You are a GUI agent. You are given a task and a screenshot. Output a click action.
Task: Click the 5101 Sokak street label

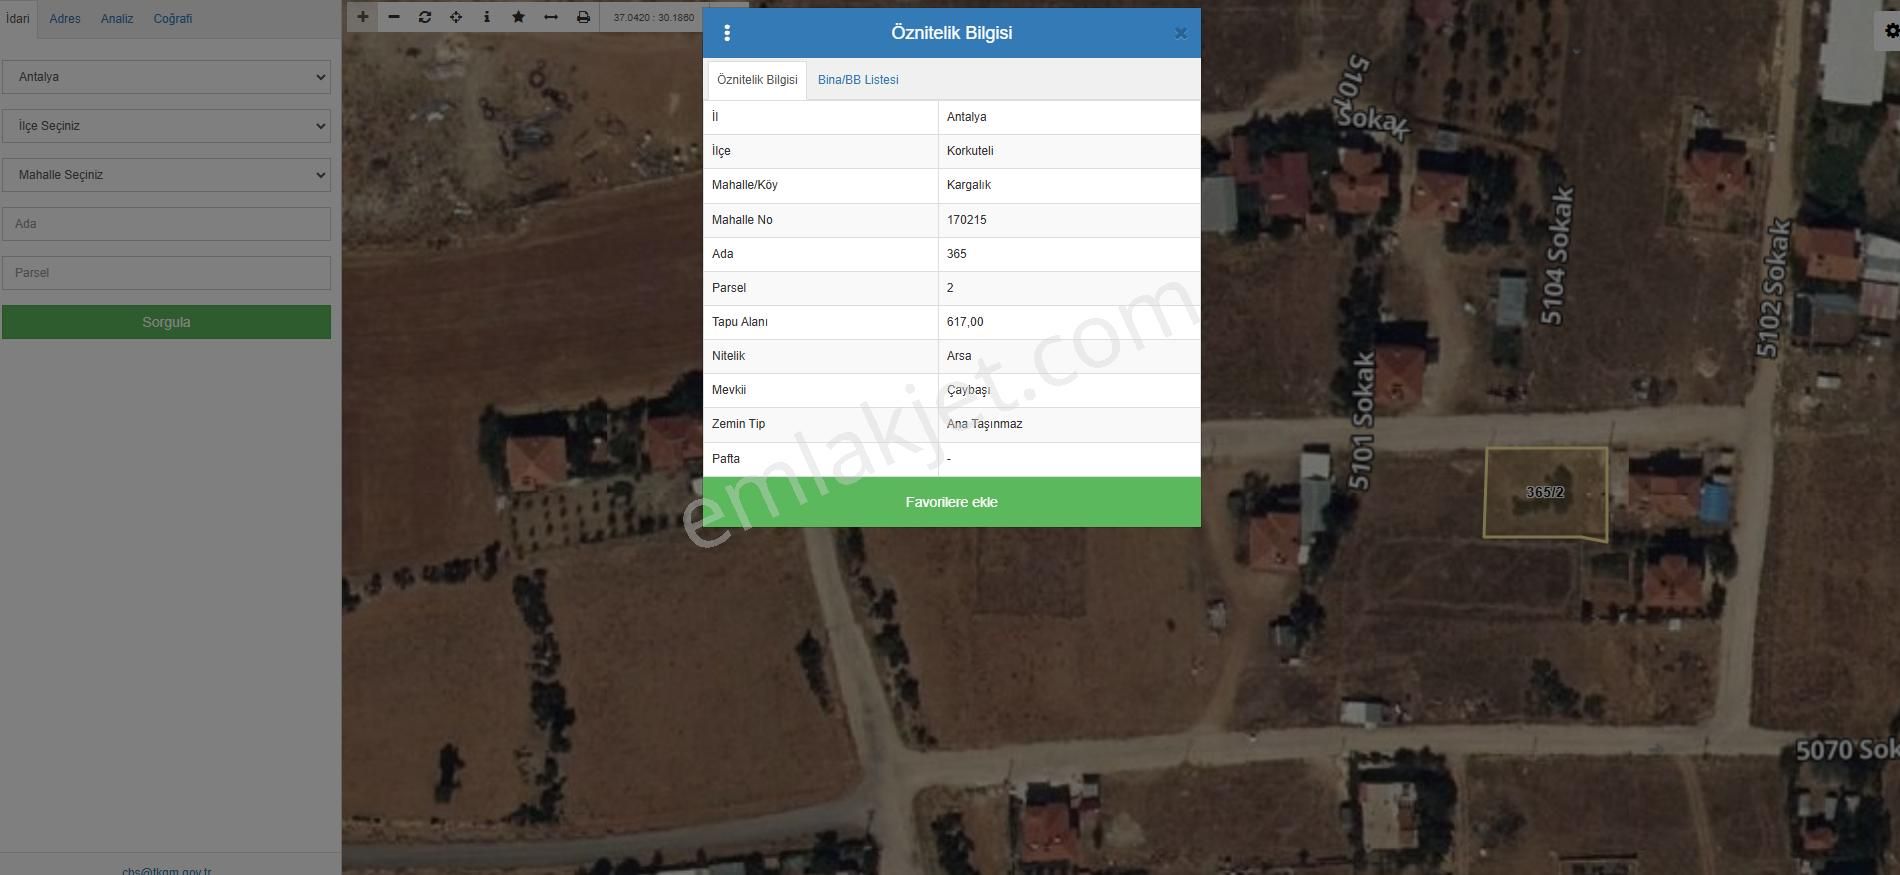click(1362, 420)
